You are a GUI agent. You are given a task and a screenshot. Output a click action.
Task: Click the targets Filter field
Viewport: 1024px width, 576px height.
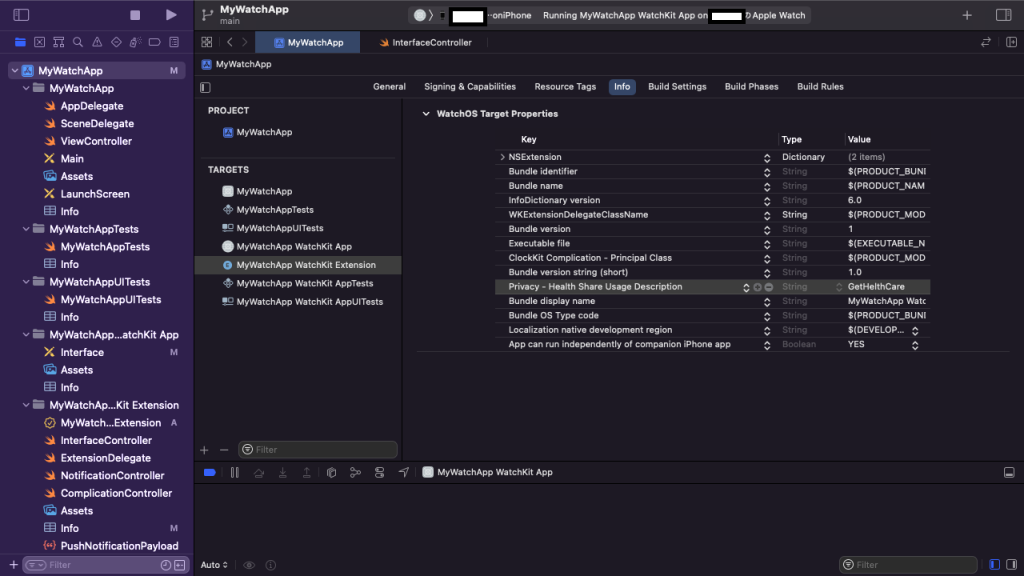[x=318, y=449]
